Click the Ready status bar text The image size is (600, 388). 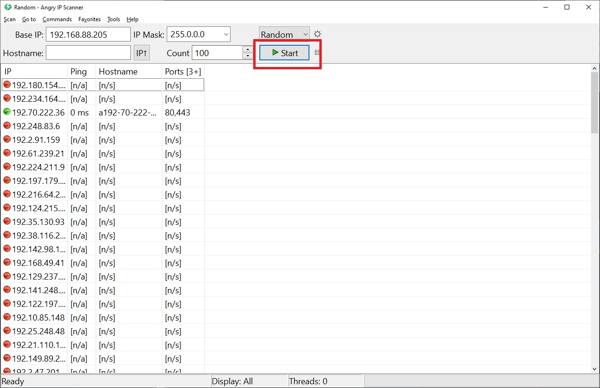coord(13,381)
